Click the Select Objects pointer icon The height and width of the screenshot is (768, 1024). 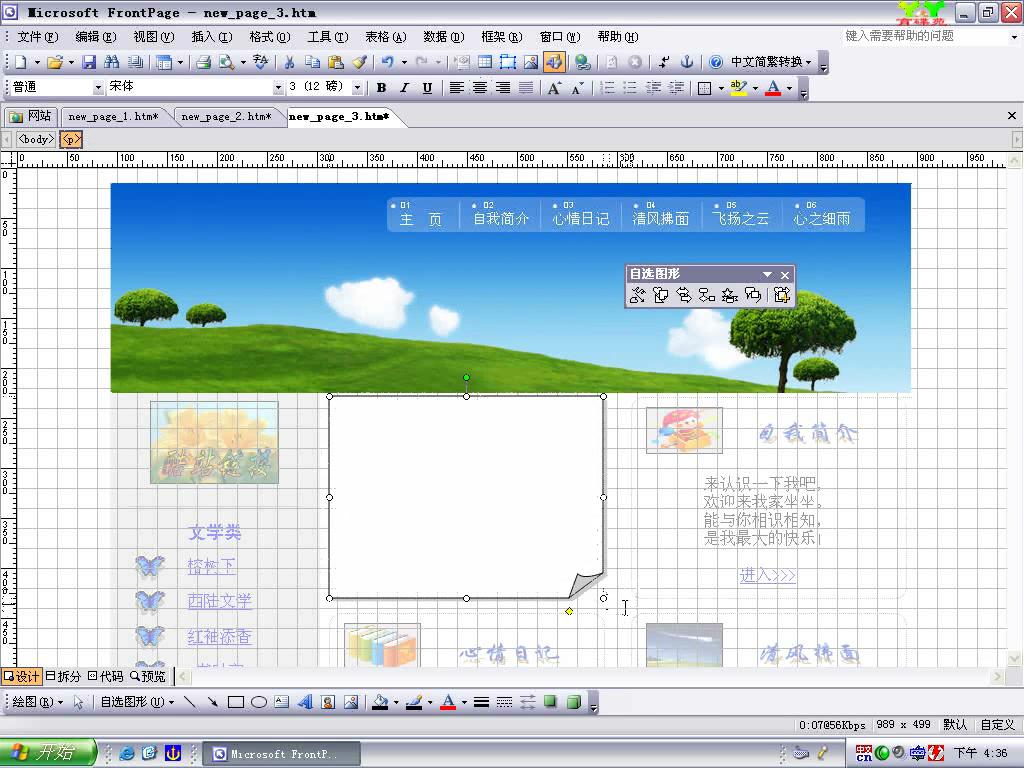(x=78, y=702)
